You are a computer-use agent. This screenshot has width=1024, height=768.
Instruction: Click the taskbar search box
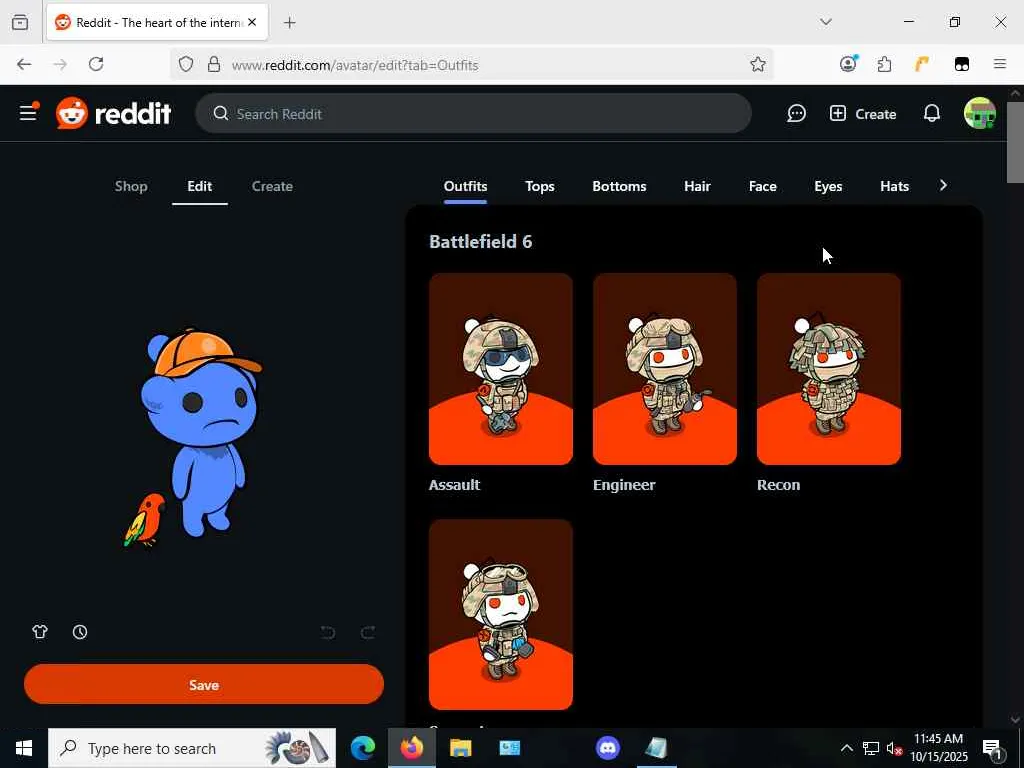pos(192,748)
